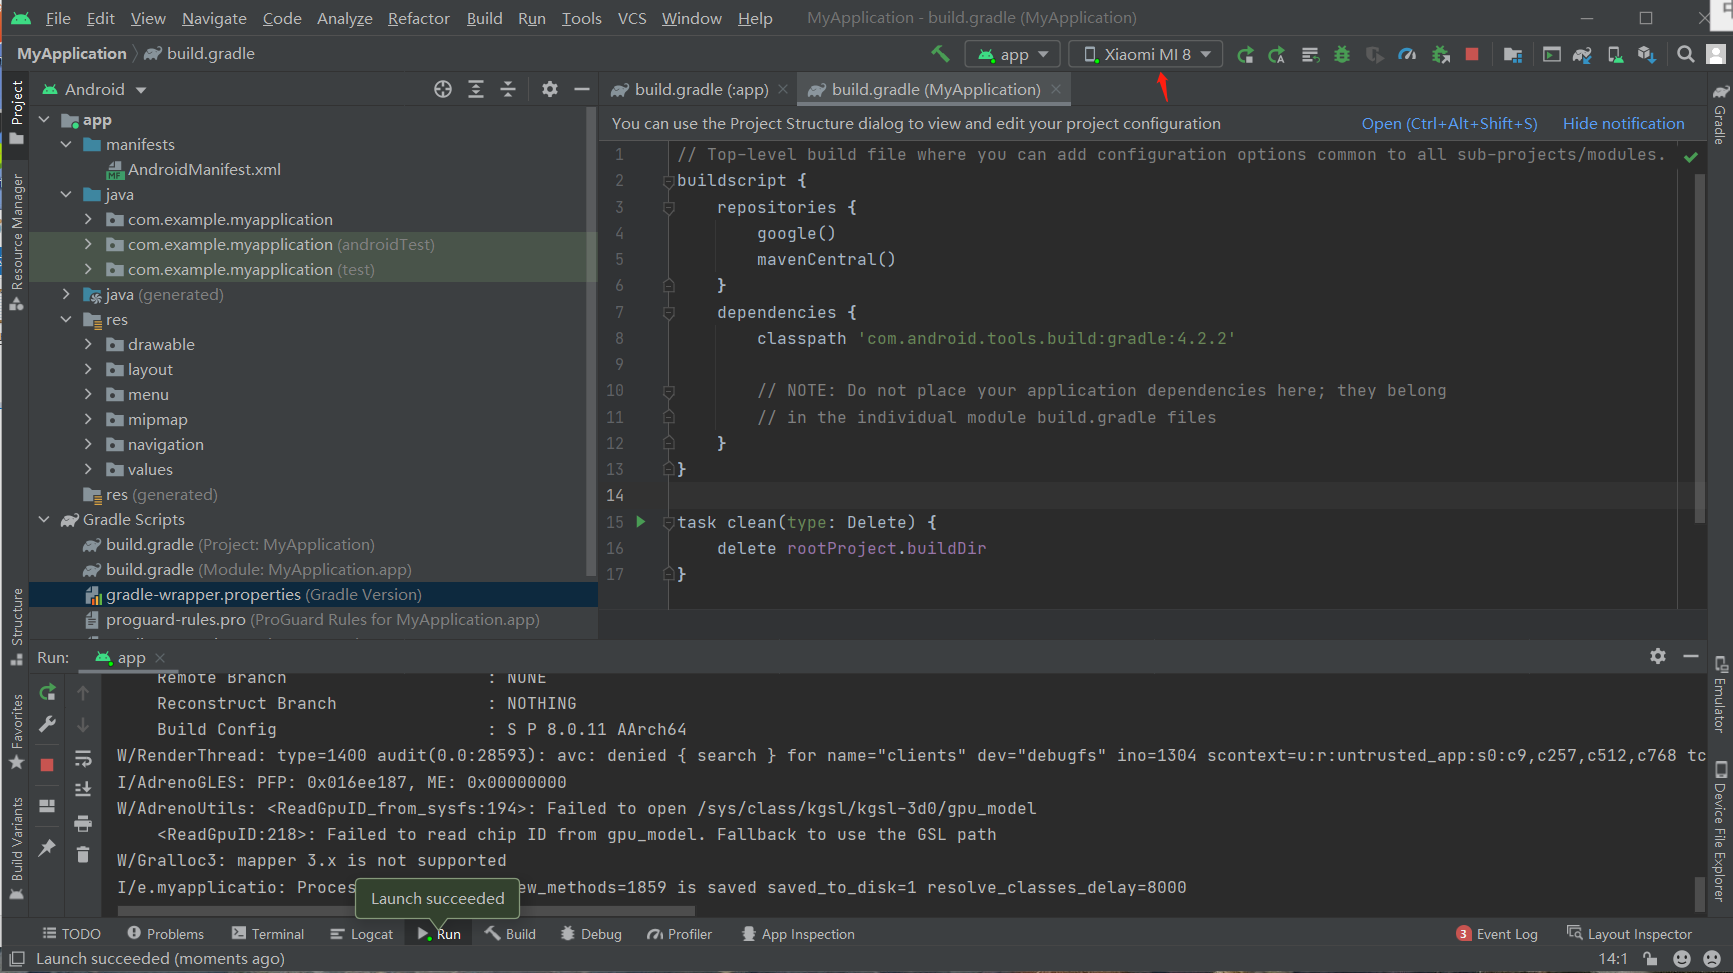The image size is (1733, 973).
Task: Sync project with Gradle files icon
Action: coord(1582,54)
